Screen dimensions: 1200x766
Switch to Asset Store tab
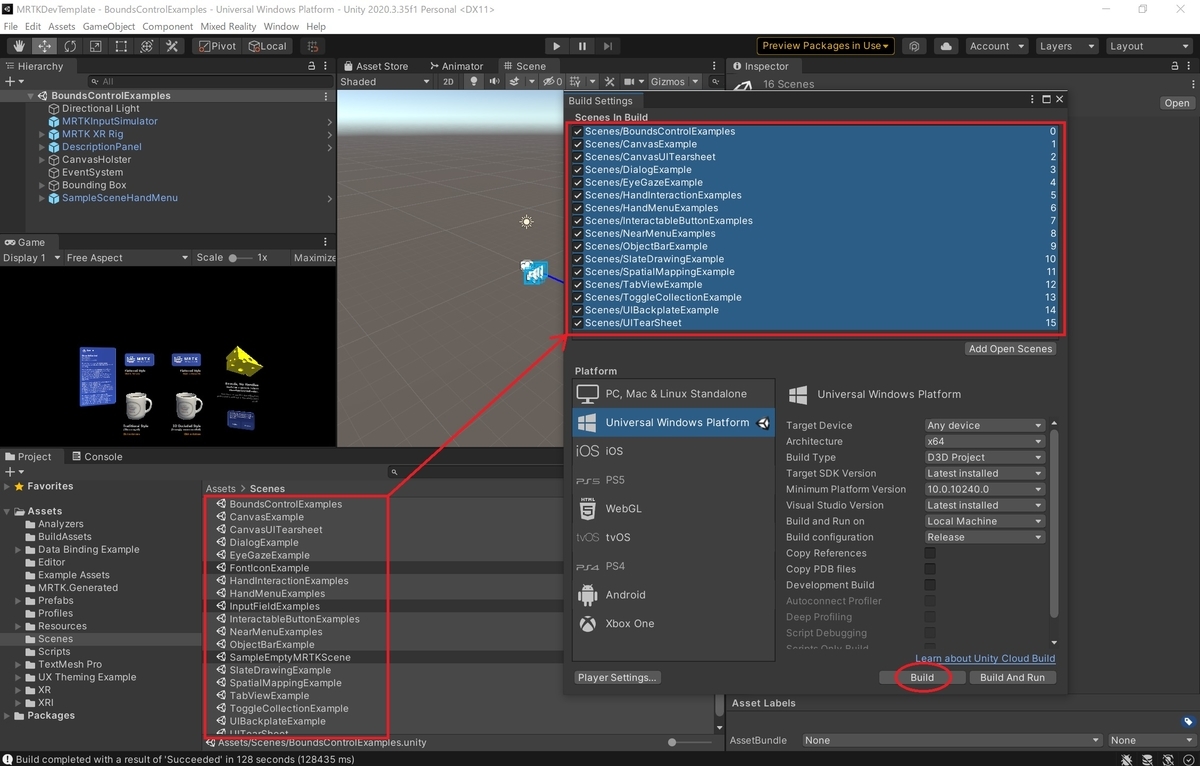(375, 66)
